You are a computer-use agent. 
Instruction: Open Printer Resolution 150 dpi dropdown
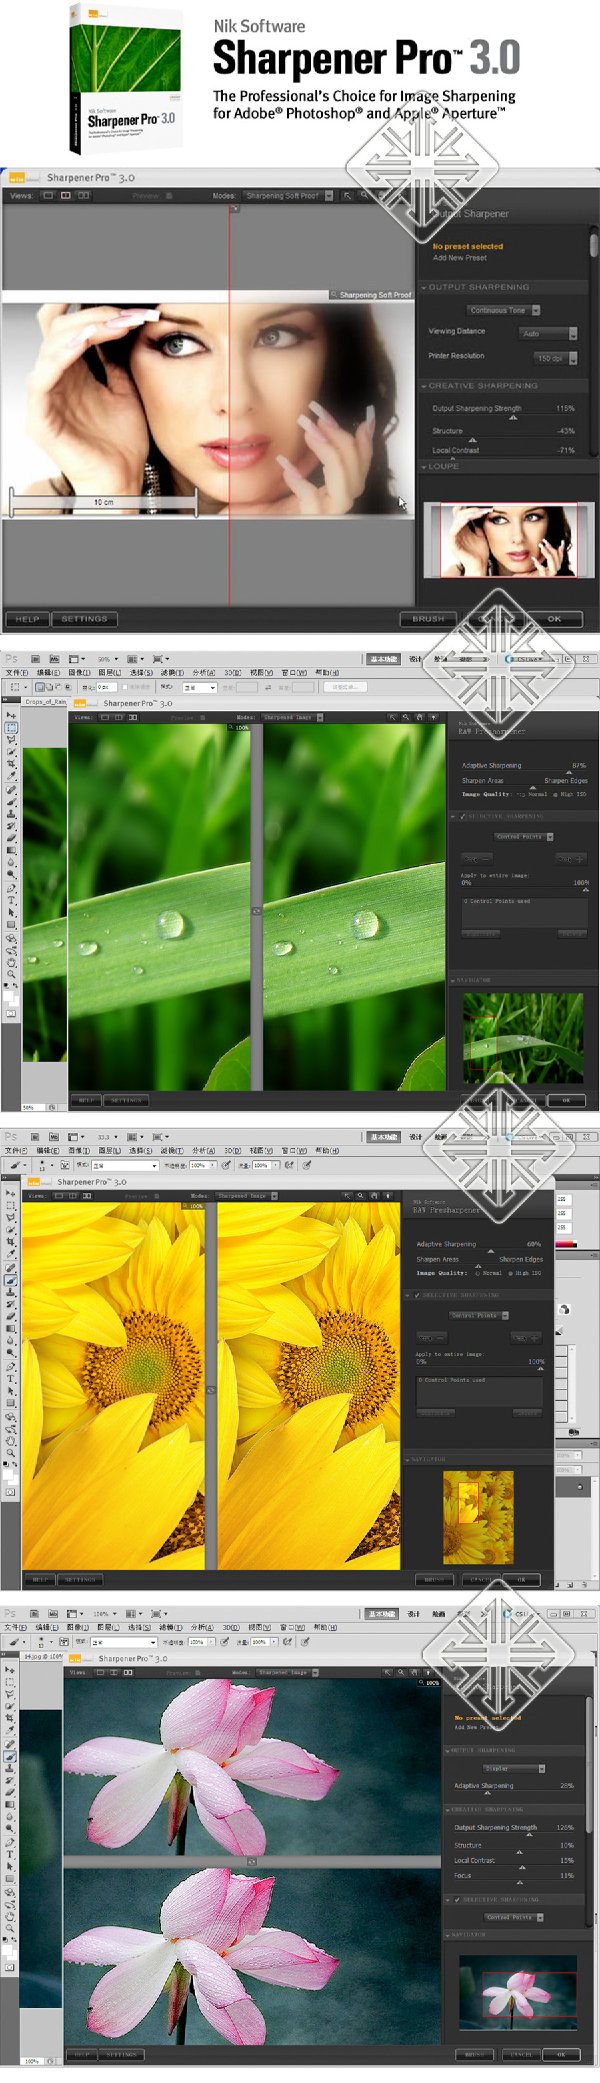pos(555,358)
